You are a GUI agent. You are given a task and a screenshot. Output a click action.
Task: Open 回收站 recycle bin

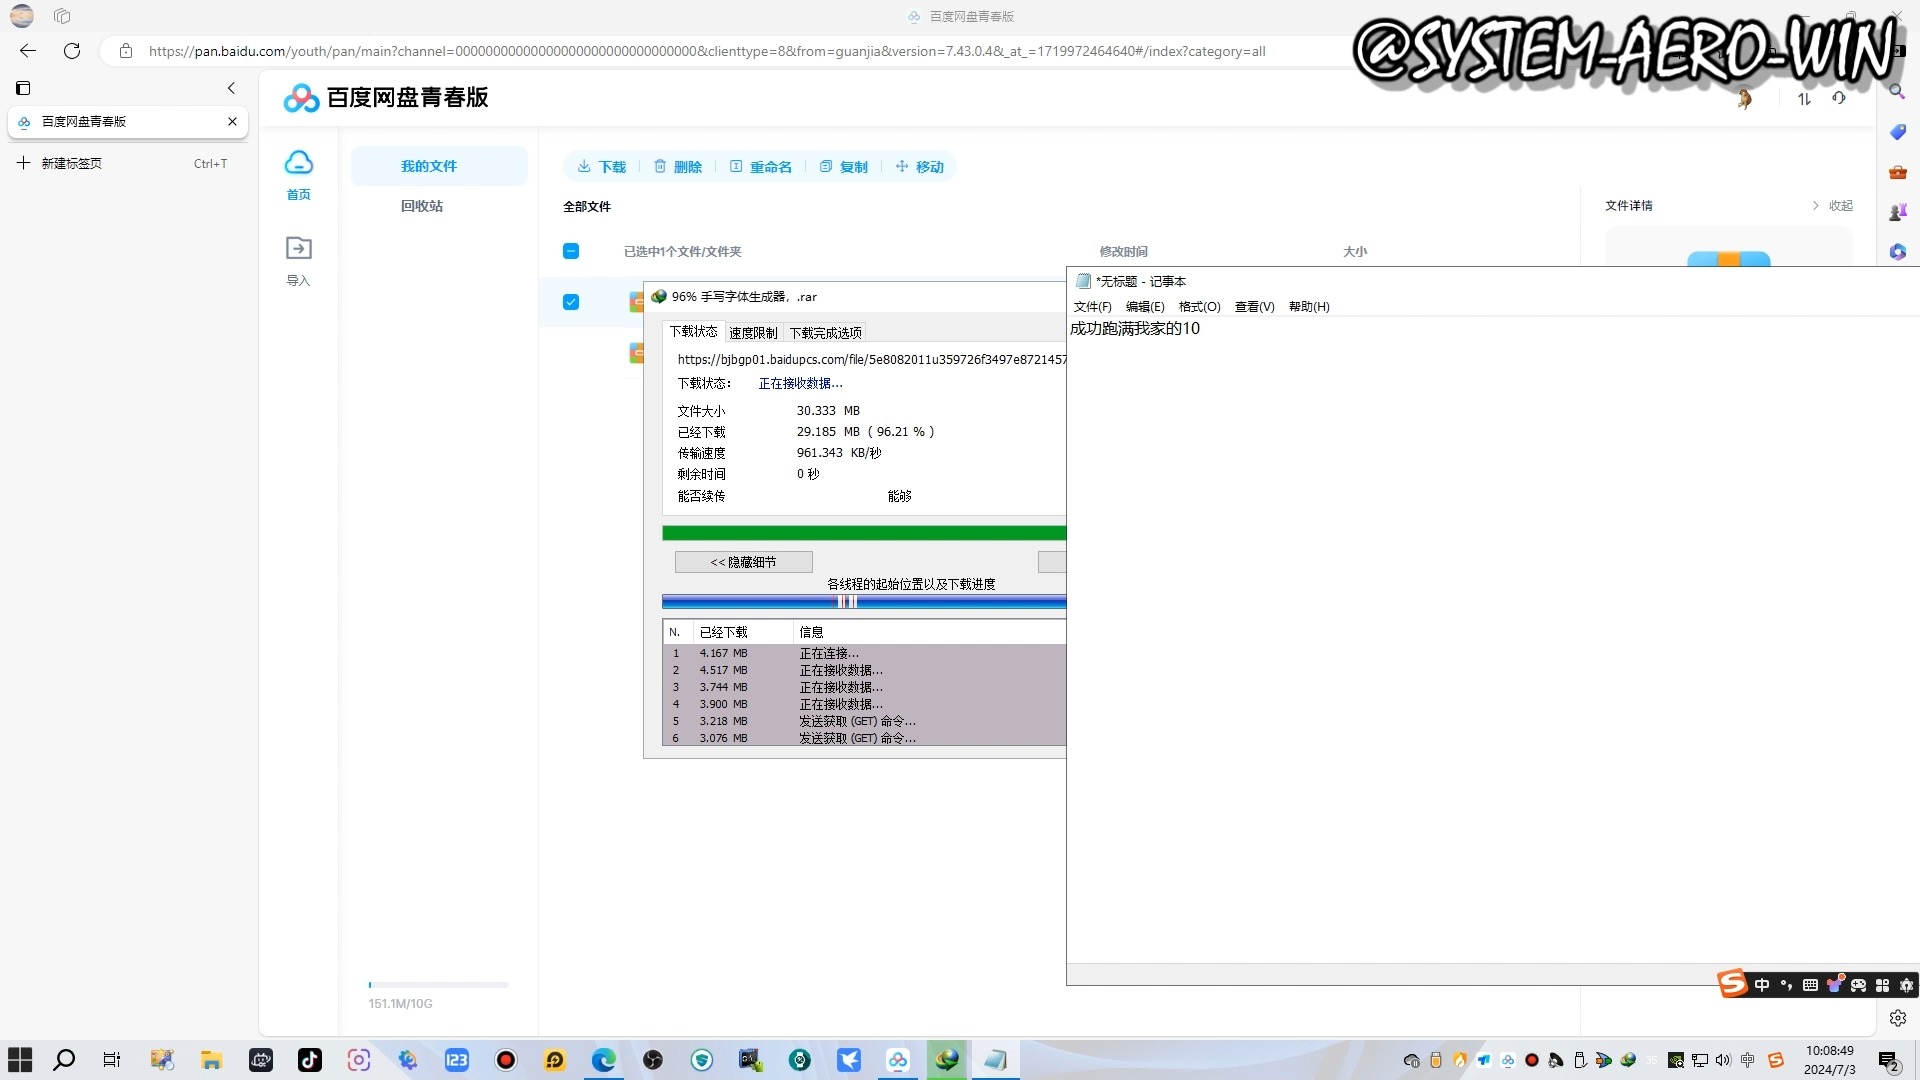pos(422,206)
